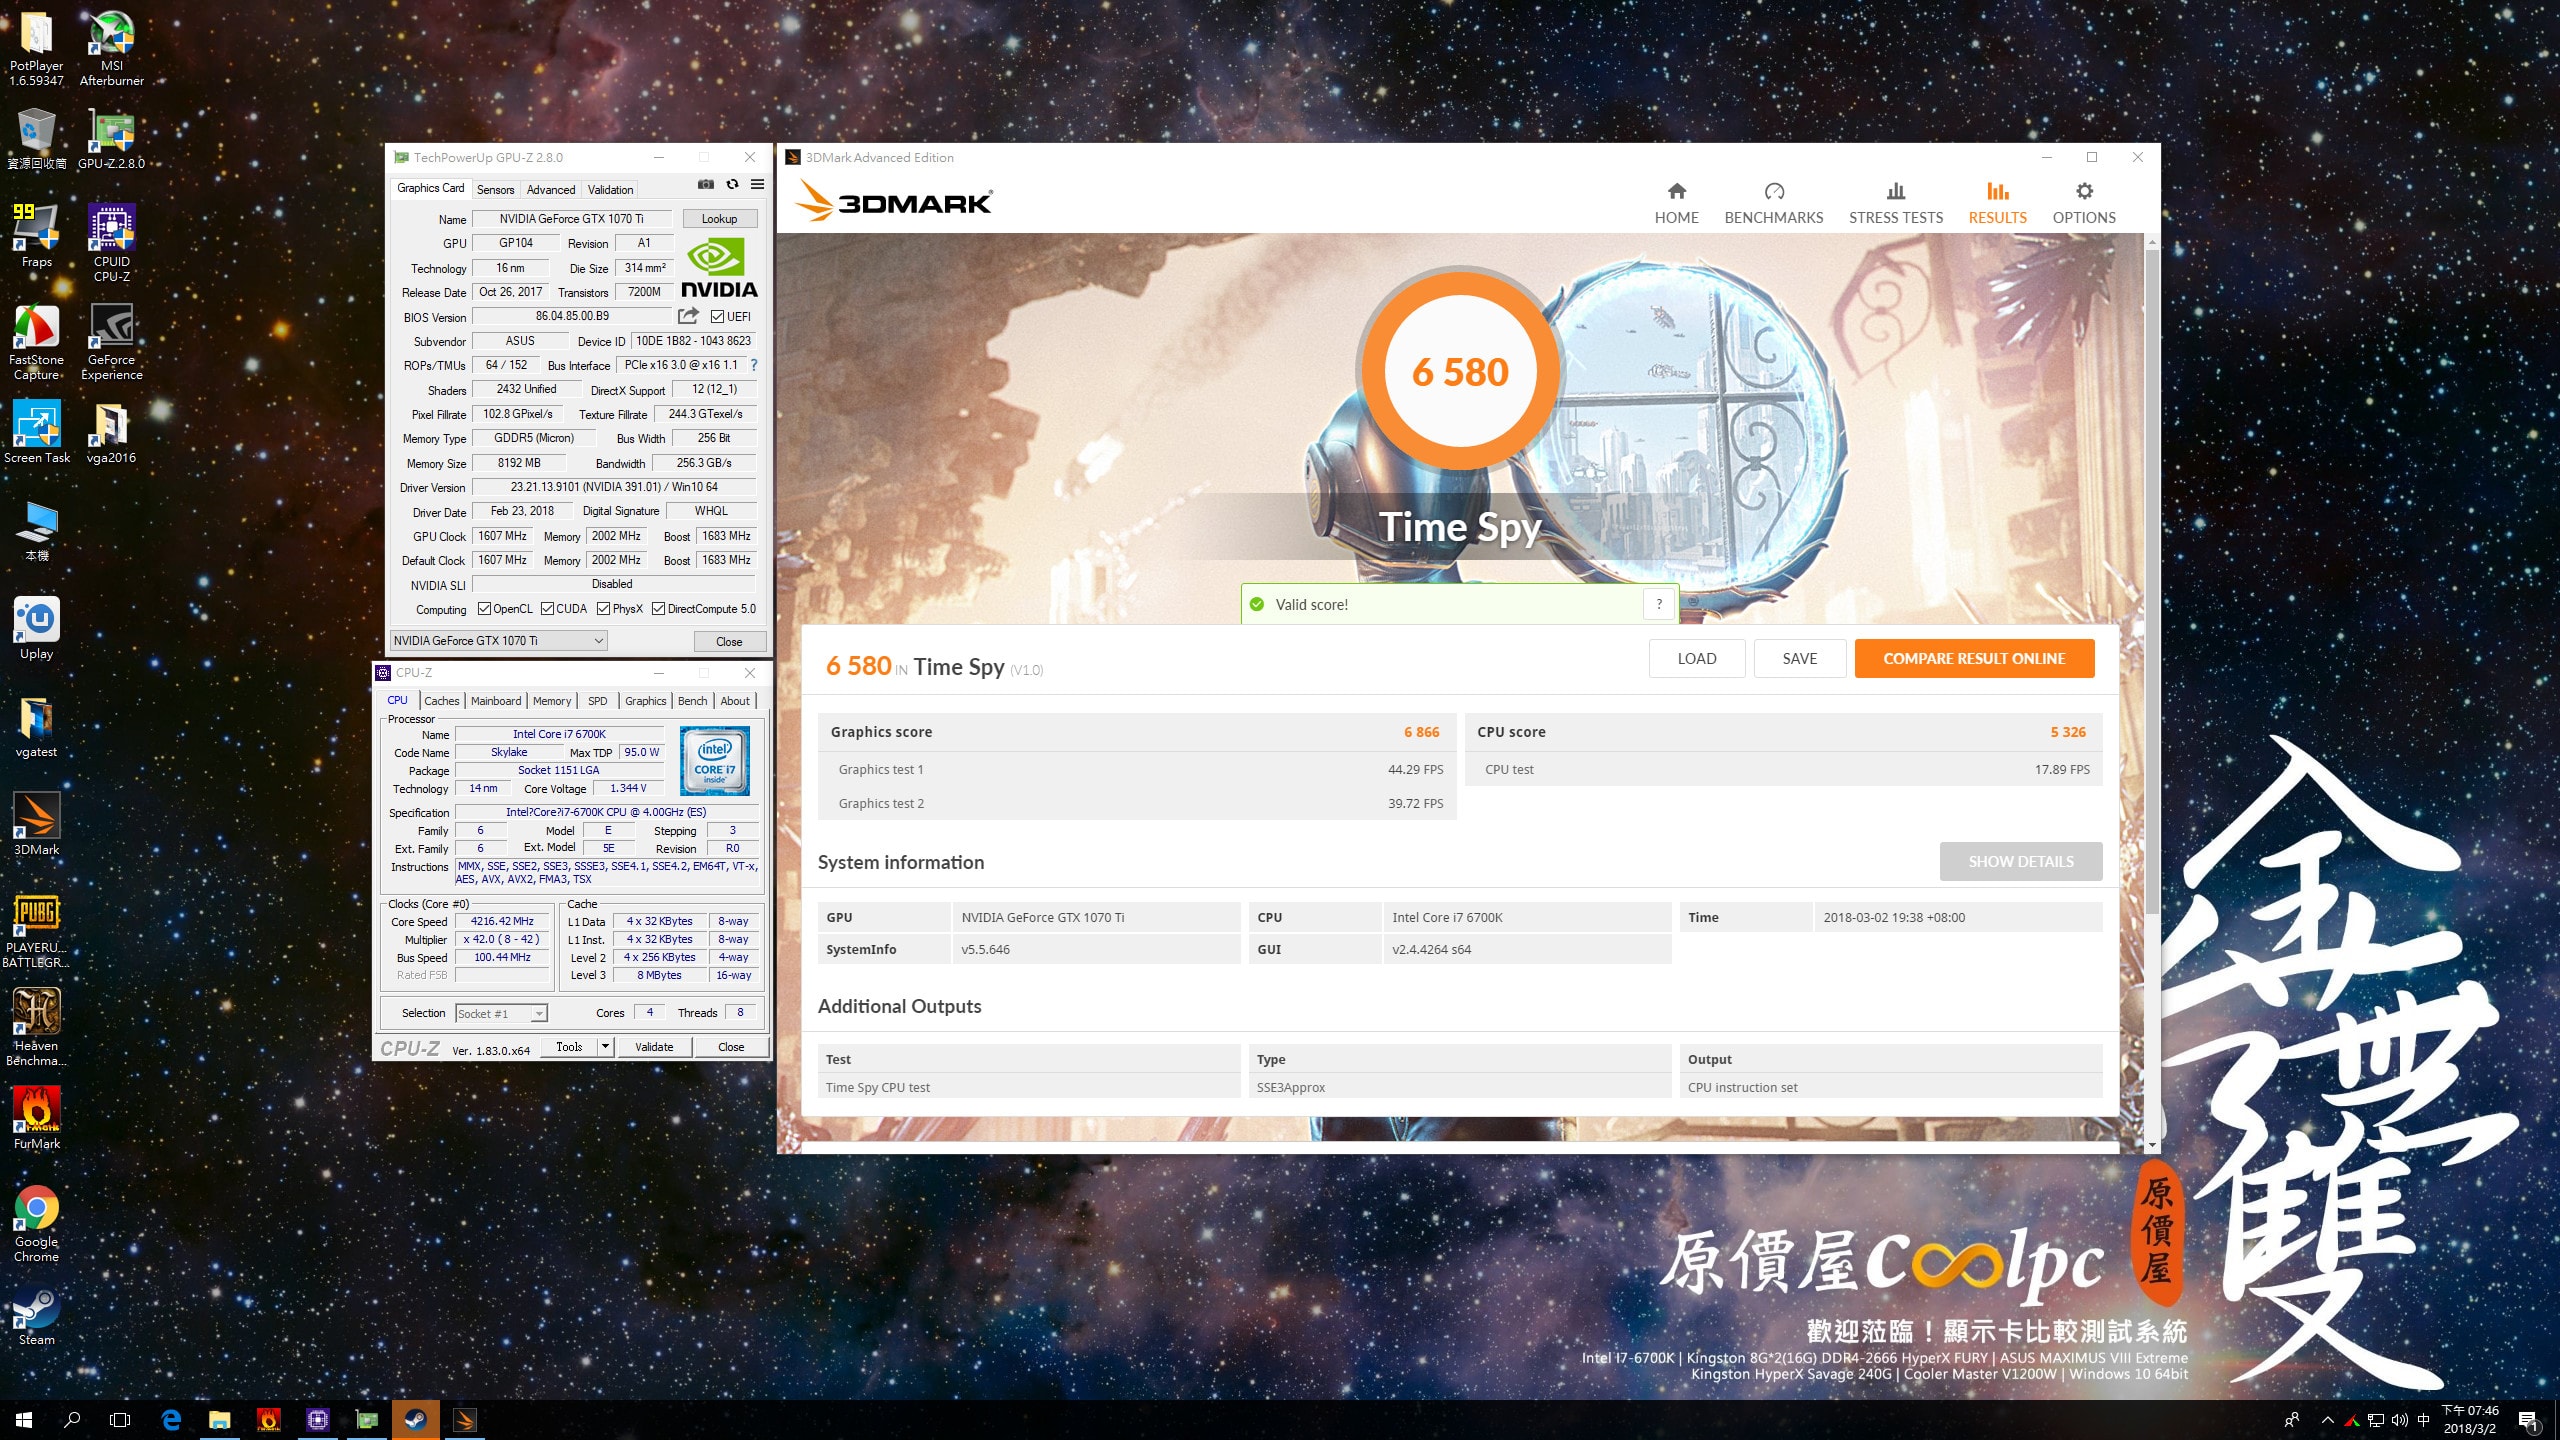Open the vgatest desktop icon
Image resolution: width=2560 pixels, height=1440 pixels.
pyautogui.click(x=37, y=726)
